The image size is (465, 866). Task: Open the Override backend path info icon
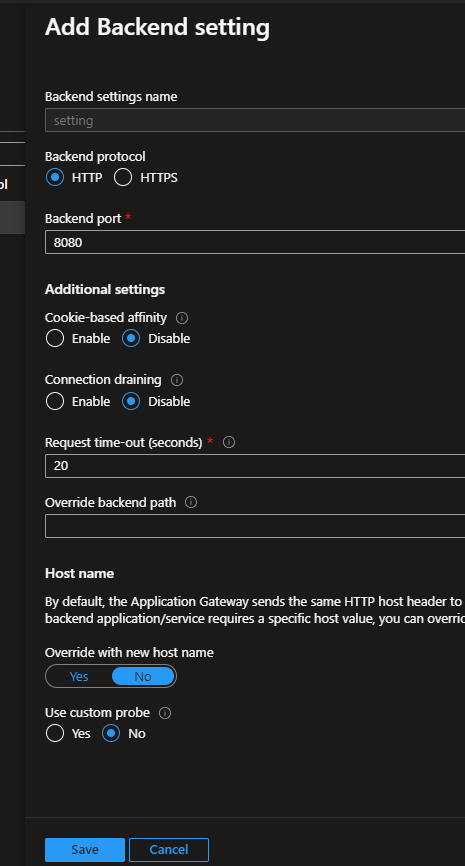191,503
